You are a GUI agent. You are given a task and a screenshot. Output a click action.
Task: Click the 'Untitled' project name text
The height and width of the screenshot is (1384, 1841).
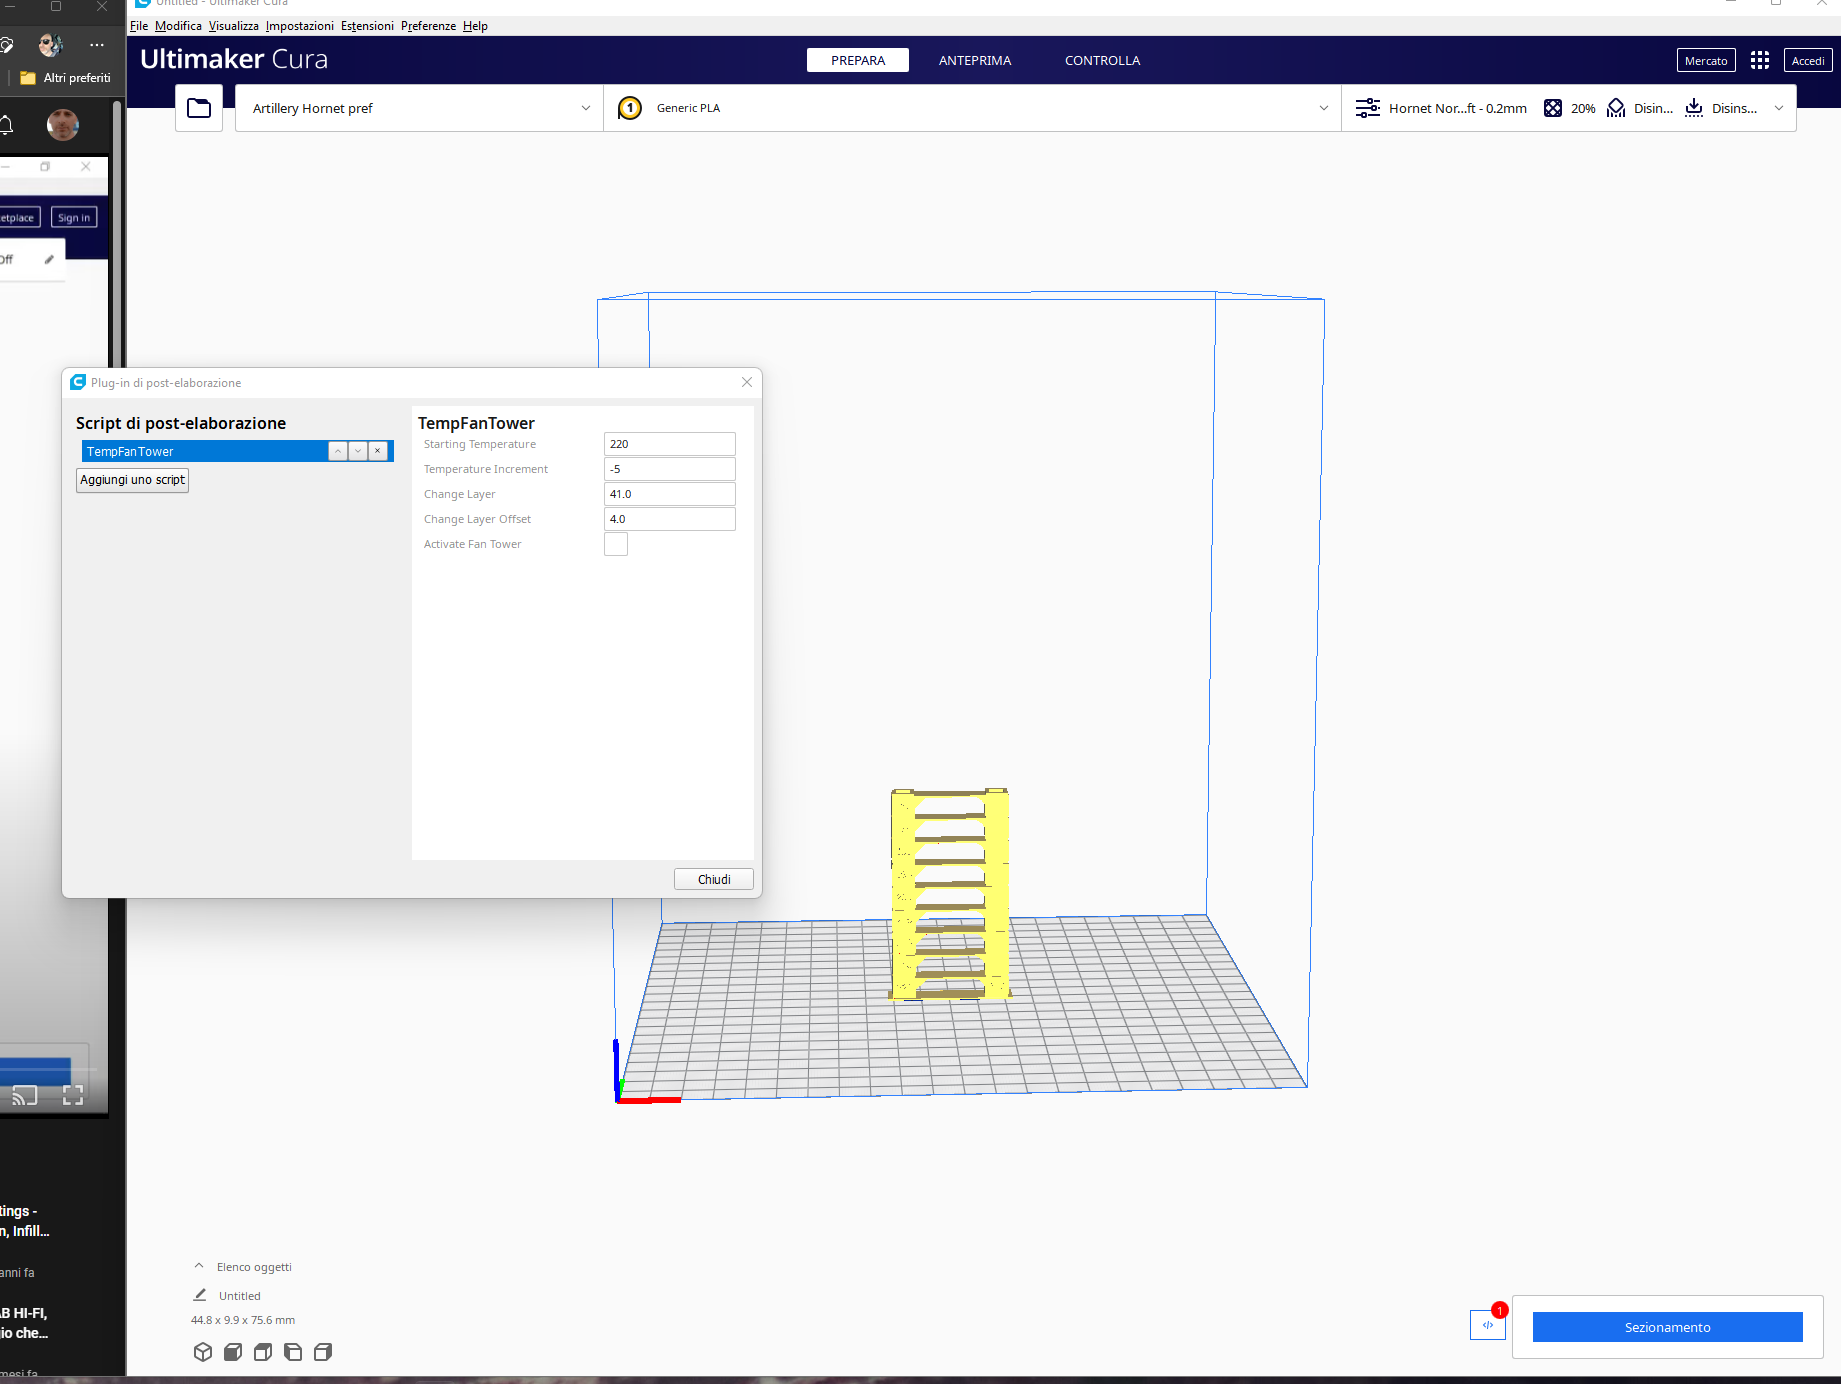[240, 1296]
